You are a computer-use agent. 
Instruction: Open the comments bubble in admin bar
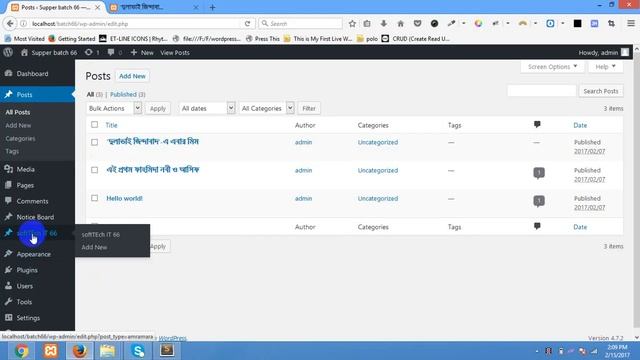[115, 53]
